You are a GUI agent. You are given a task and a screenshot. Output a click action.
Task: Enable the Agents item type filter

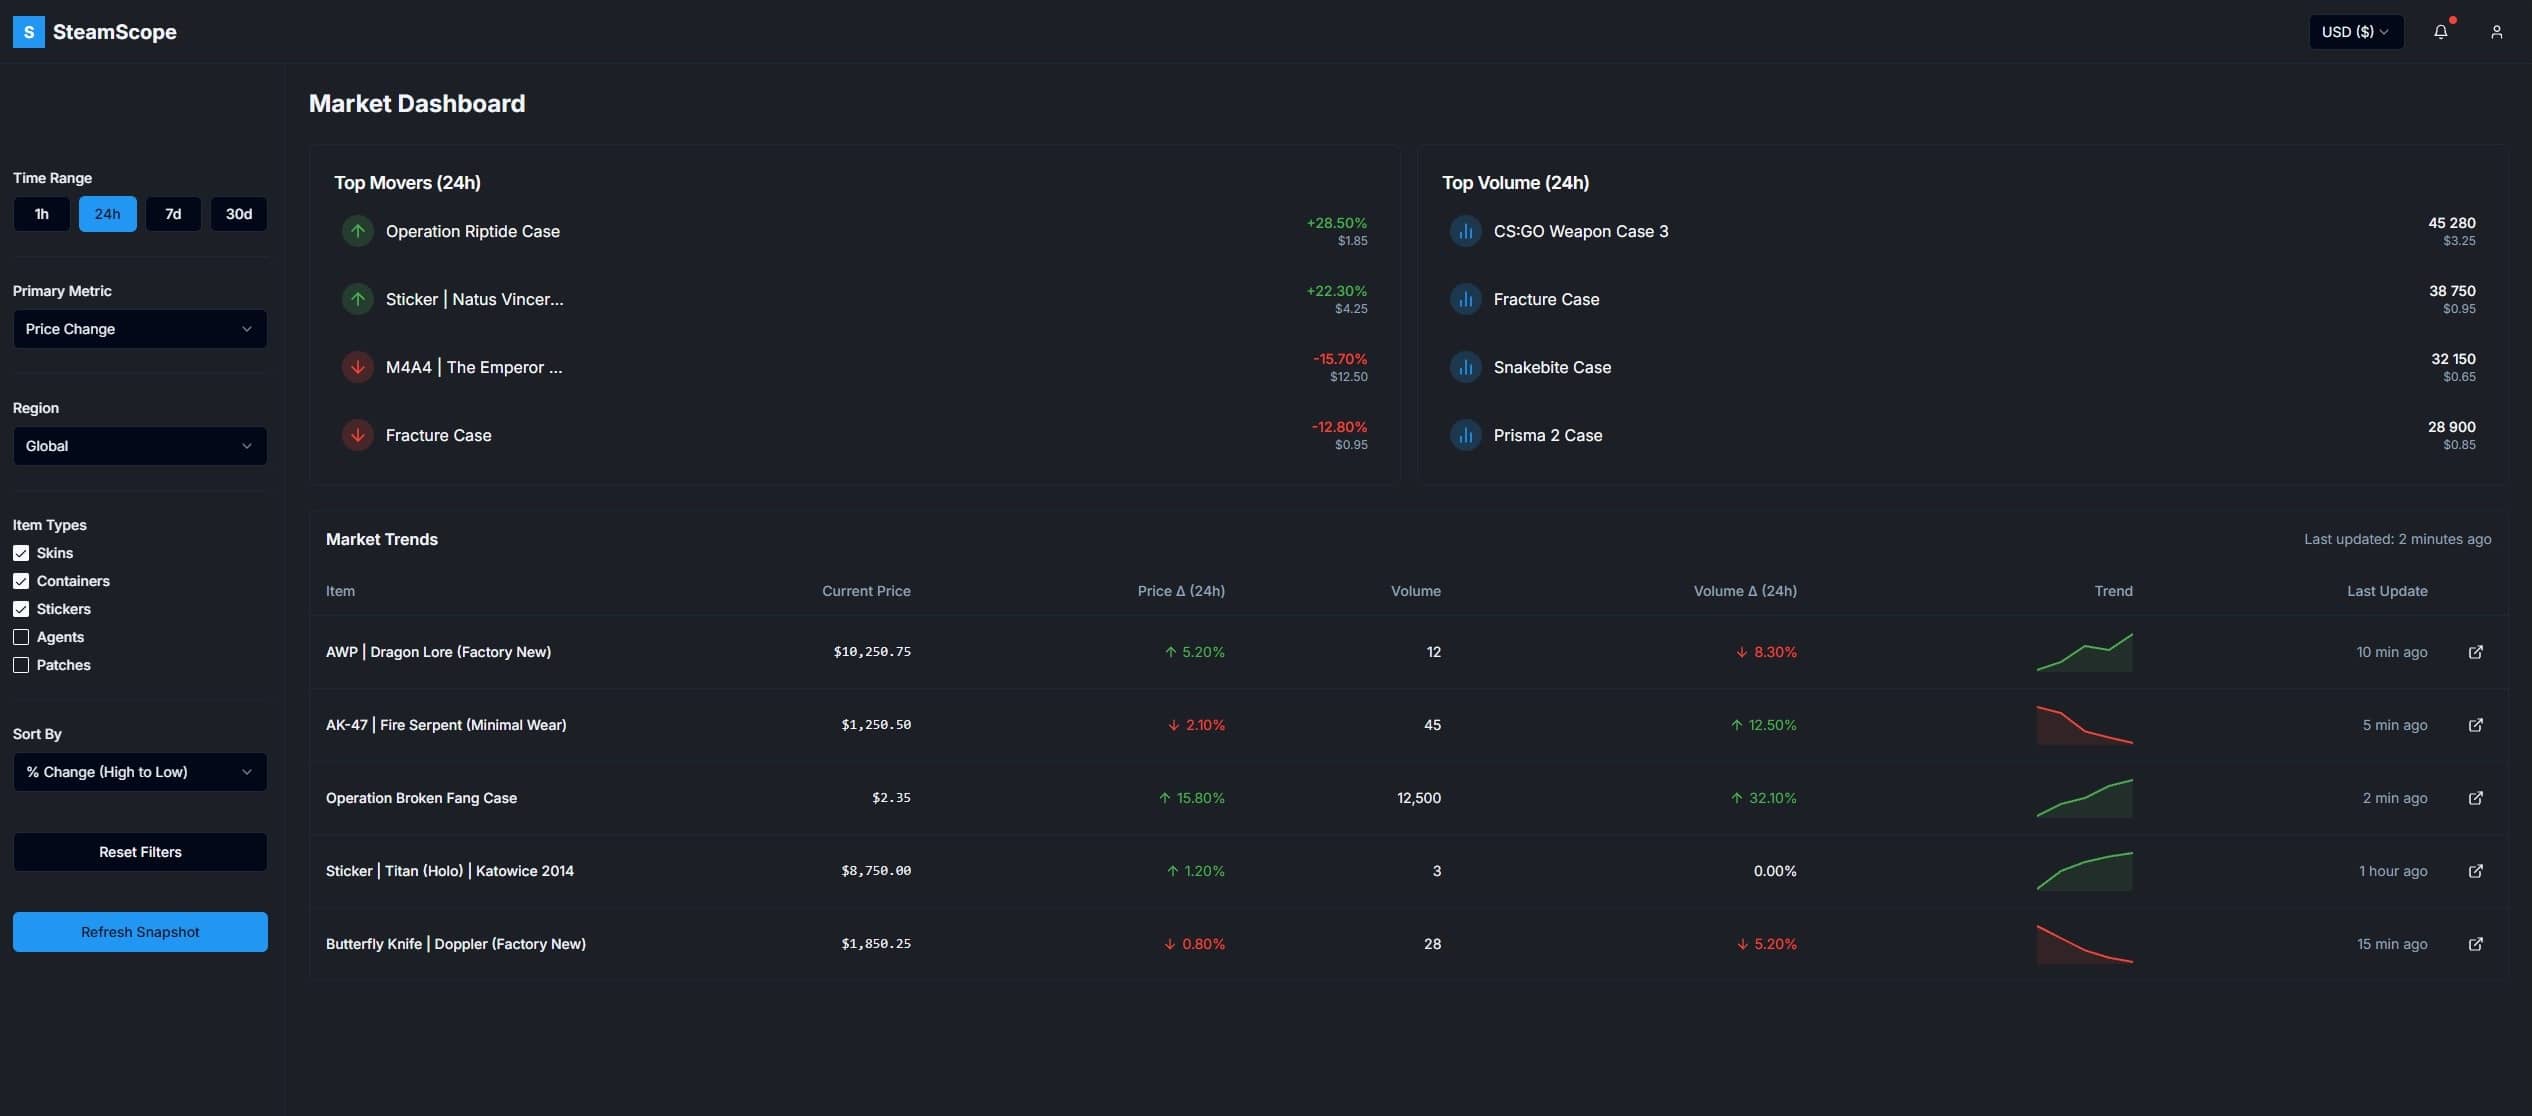pyautogui.click(x=21, y=637)
